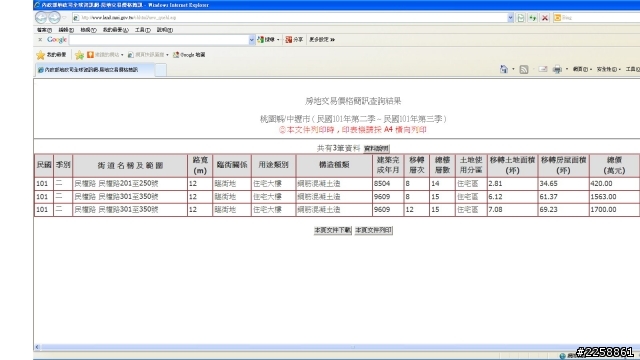This screenshot has height=360, width=640.
Task: Click the horizontal scrollbar left arrow
Action: [x=37, y=347]
